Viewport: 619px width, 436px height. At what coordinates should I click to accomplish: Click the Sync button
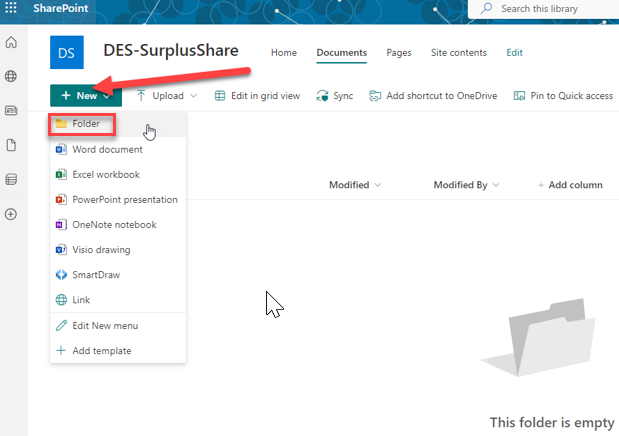335,96
